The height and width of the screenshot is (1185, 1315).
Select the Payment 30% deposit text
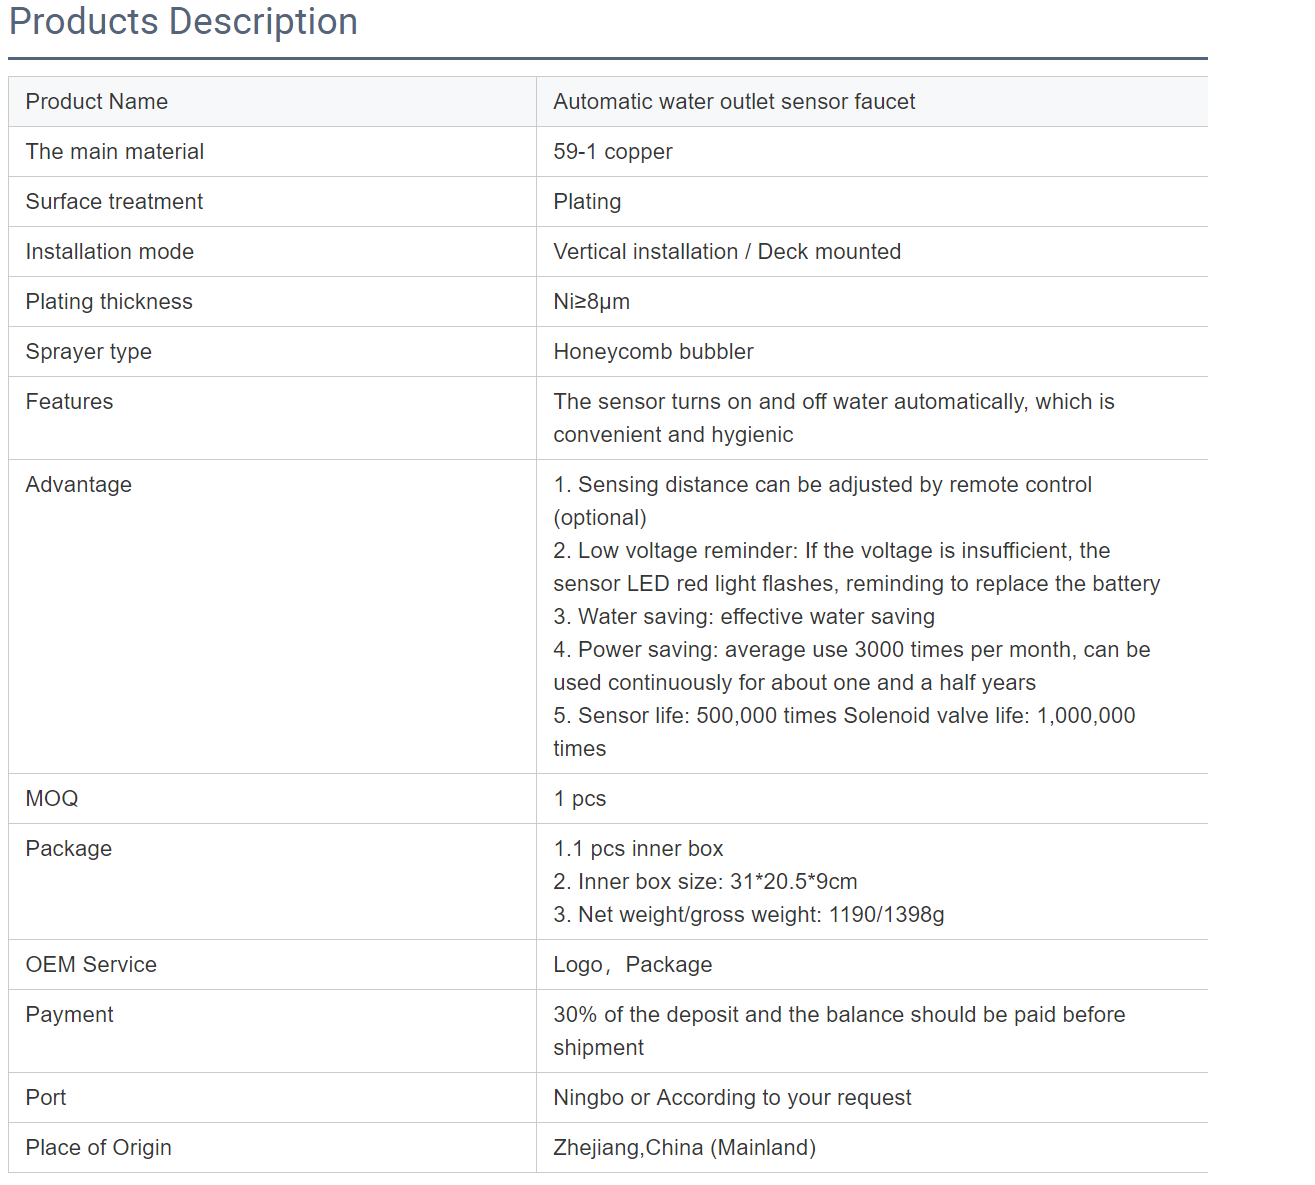point(839,1031)
